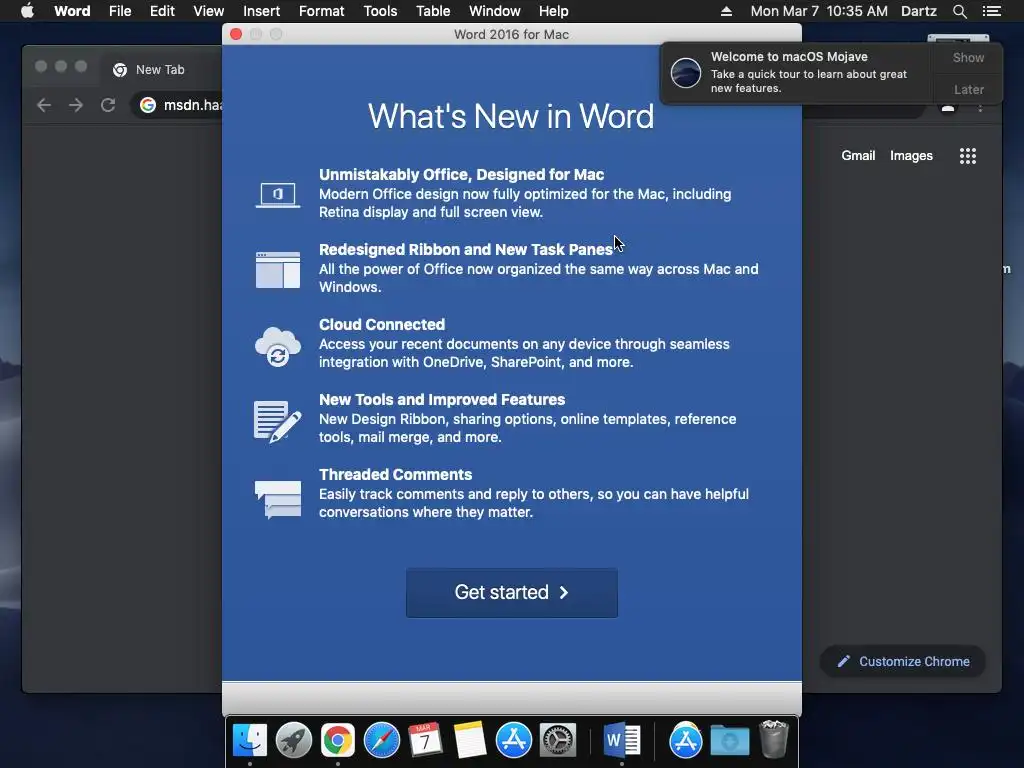Click the Get started button
Image resolution: width=1024 pixels, height=768 pixels.
pos(511,592)
